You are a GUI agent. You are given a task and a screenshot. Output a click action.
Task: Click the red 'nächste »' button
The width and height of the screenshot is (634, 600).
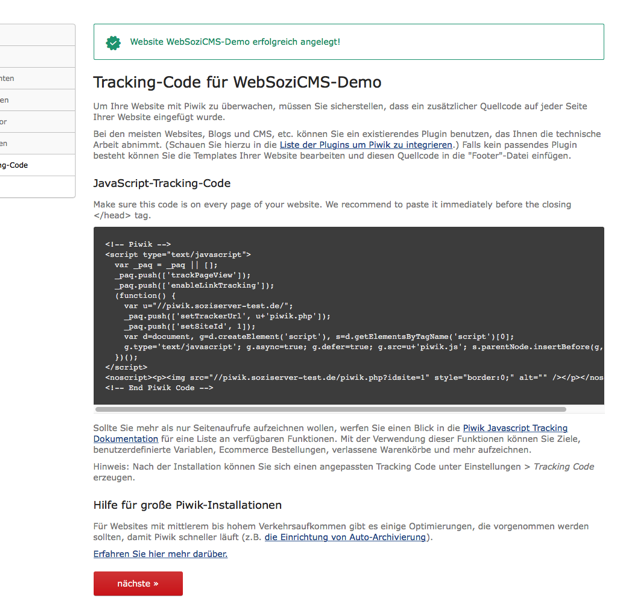coord(138,583)
